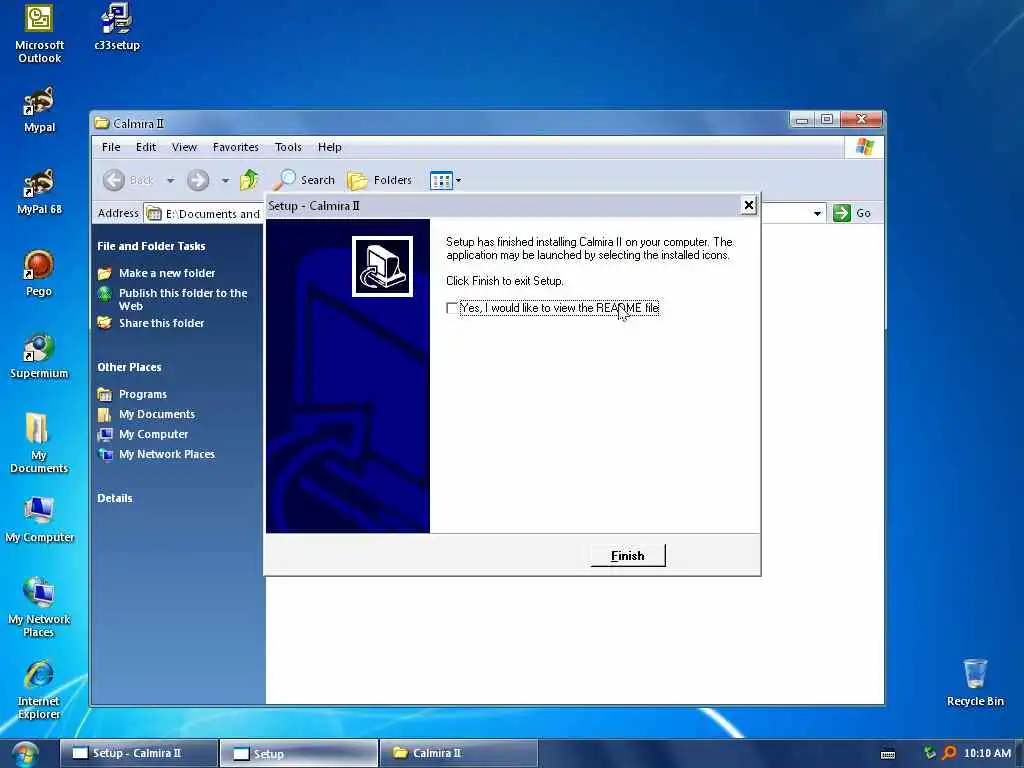Open Search in the Explorer toolbar
This screenshot has width=1024, height=768.
click(x=304, y=180)
